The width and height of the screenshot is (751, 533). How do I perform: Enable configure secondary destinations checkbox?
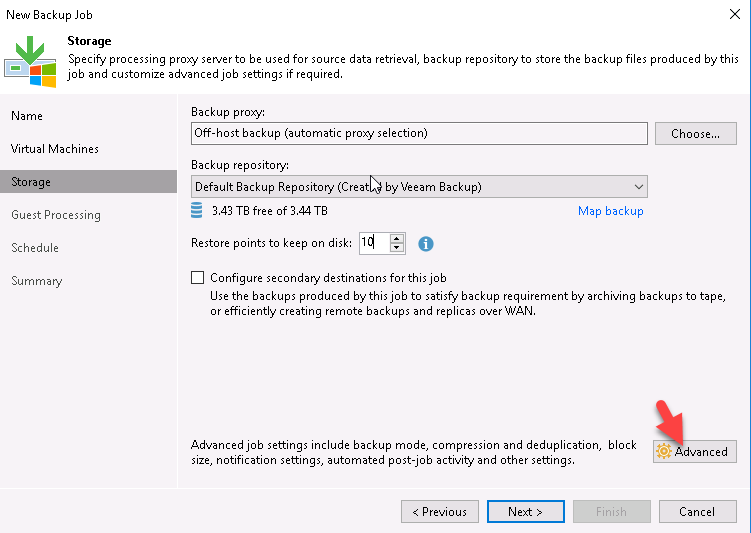197,277
